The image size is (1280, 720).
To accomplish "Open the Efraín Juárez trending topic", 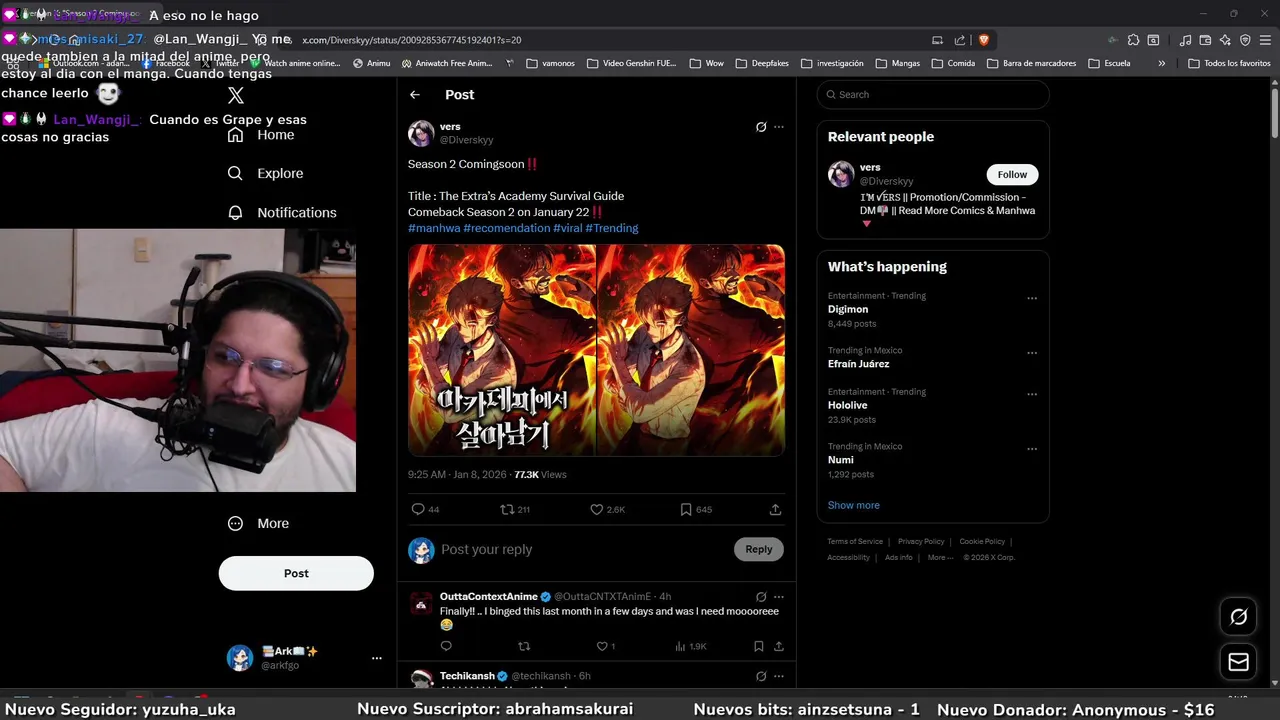I will pos(858,364).
